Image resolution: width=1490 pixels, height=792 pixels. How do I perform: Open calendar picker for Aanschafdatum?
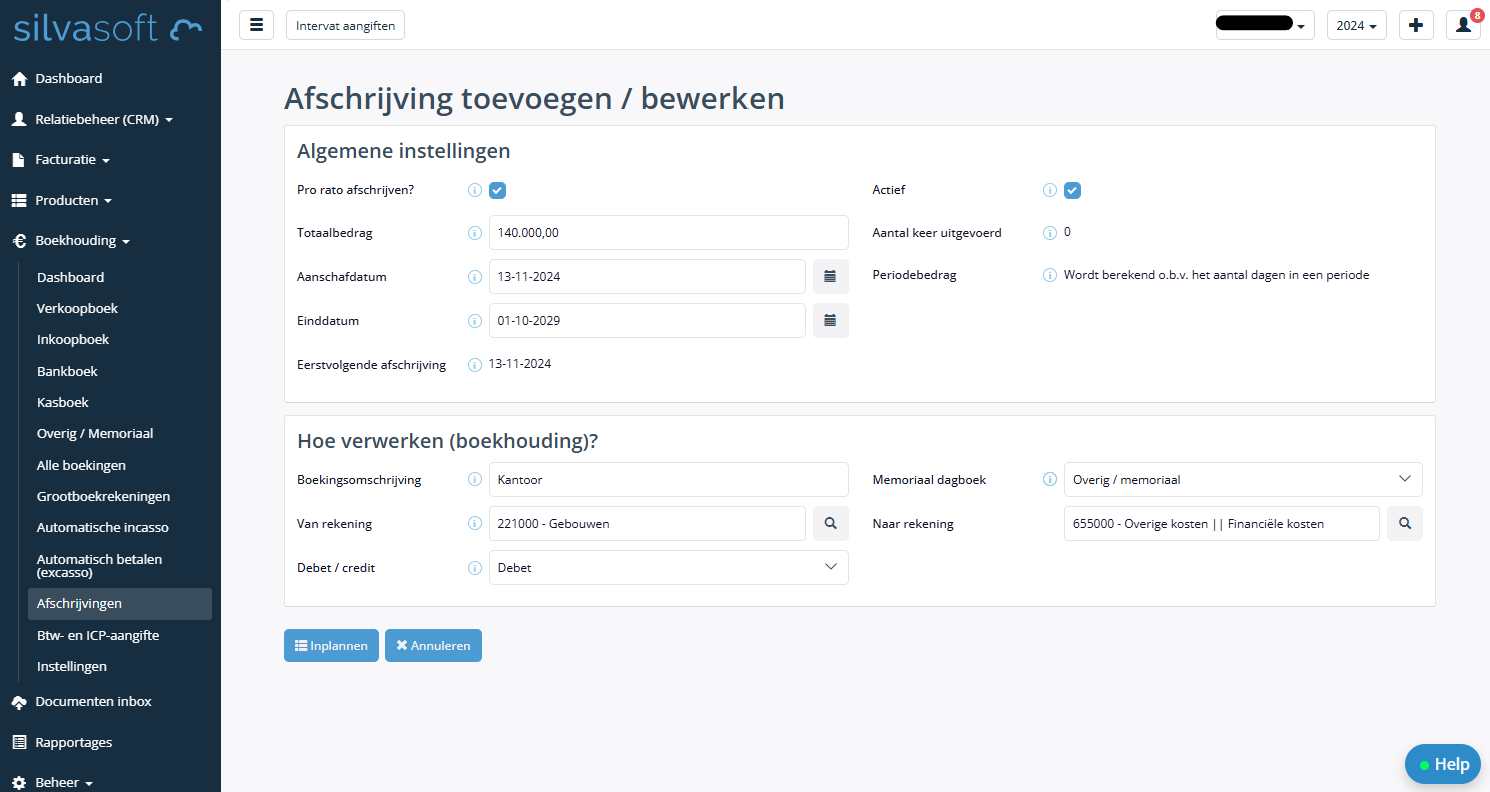[x=830, y=277]
